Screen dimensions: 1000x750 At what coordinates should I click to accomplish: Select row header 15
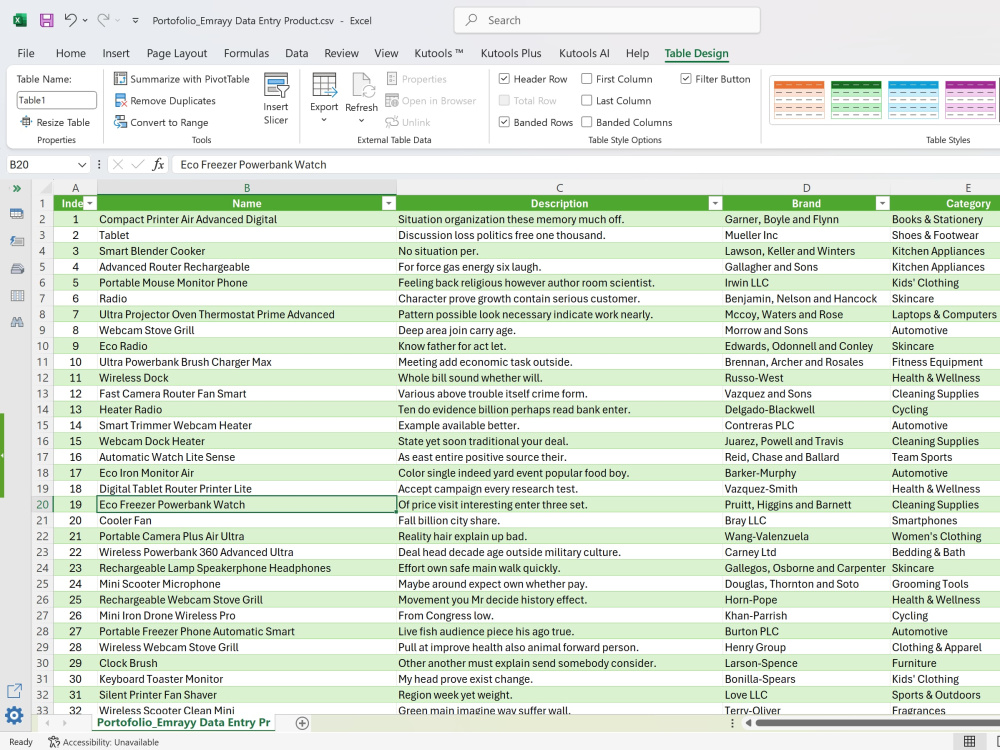click(42, 425)
